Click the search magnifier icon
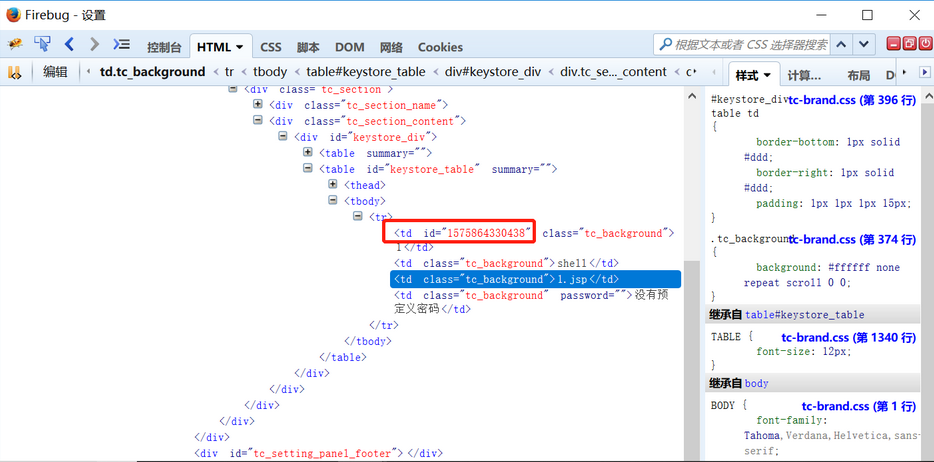The image size is (934, 462). [665, 45]
